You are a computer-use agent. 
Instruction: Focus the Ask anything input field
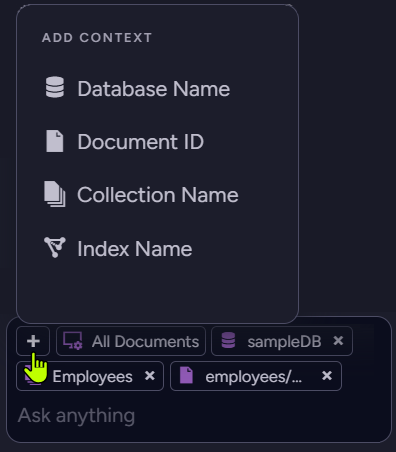(199, 416)
